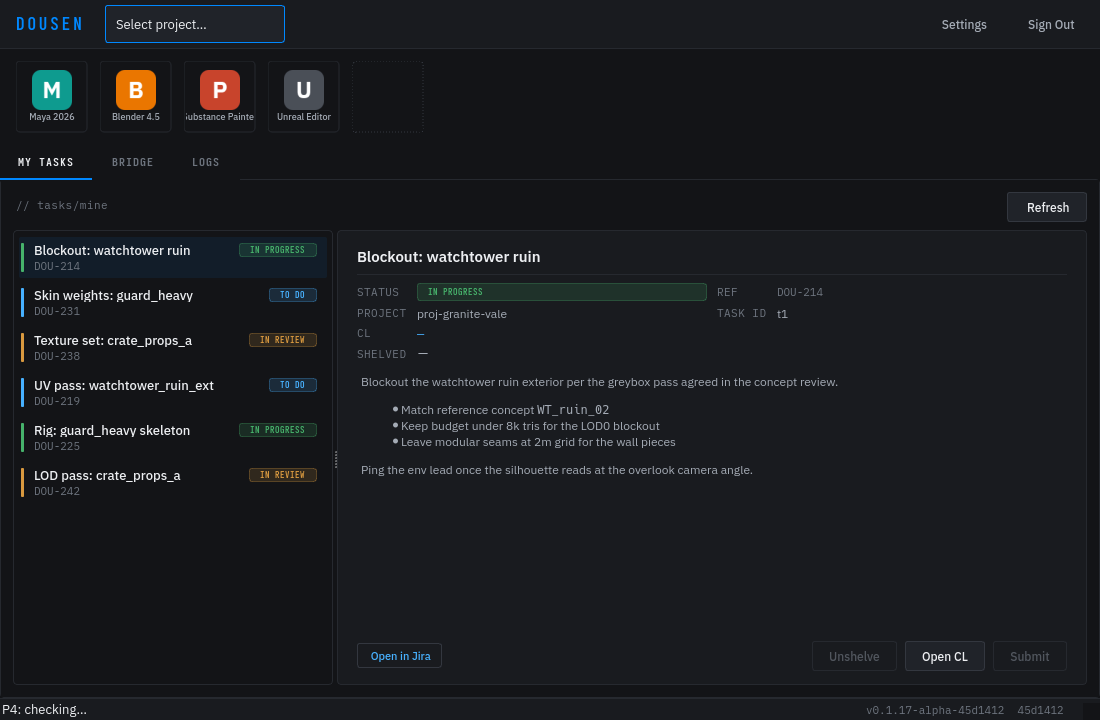Click In Review badge on DOU-238
The image size is (1100, 720).
pyautogui.click(x=283, y=340)
